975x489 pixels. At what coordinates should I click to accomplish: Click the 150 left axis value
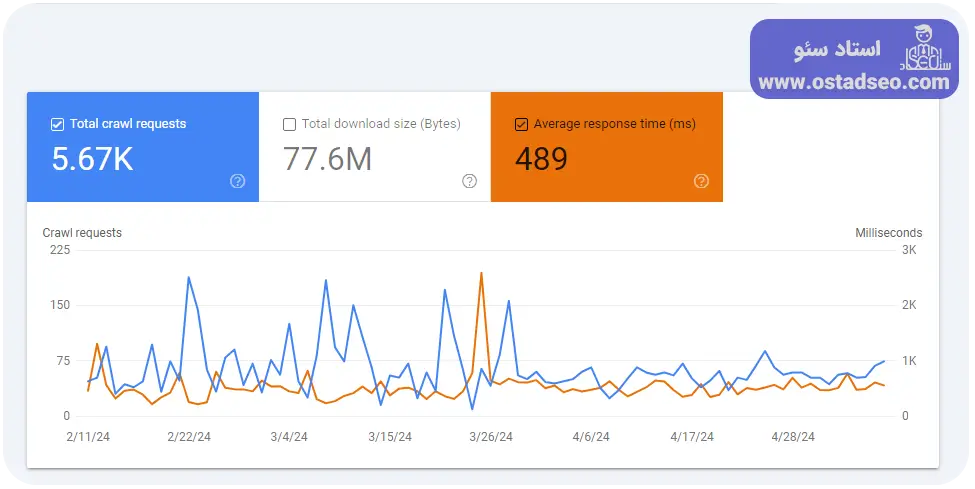(x=60, y=305)
